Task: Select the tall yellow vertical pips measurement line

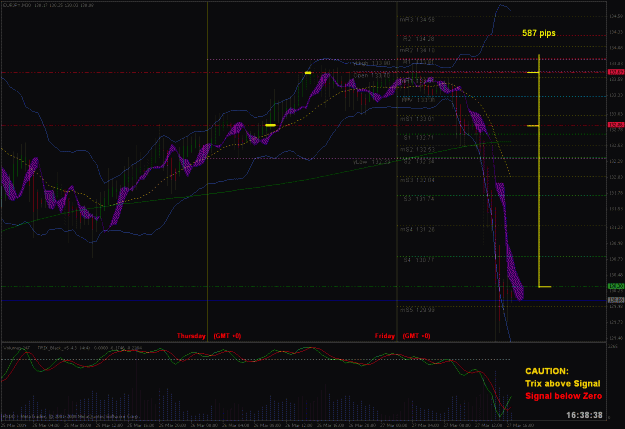Action: [539, 171]
